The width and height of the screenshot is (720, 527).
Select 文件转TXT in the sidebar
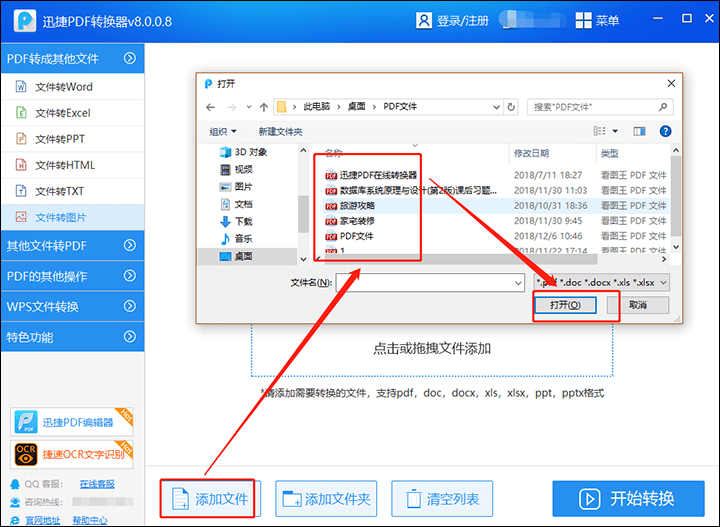[x=73, y=191]
